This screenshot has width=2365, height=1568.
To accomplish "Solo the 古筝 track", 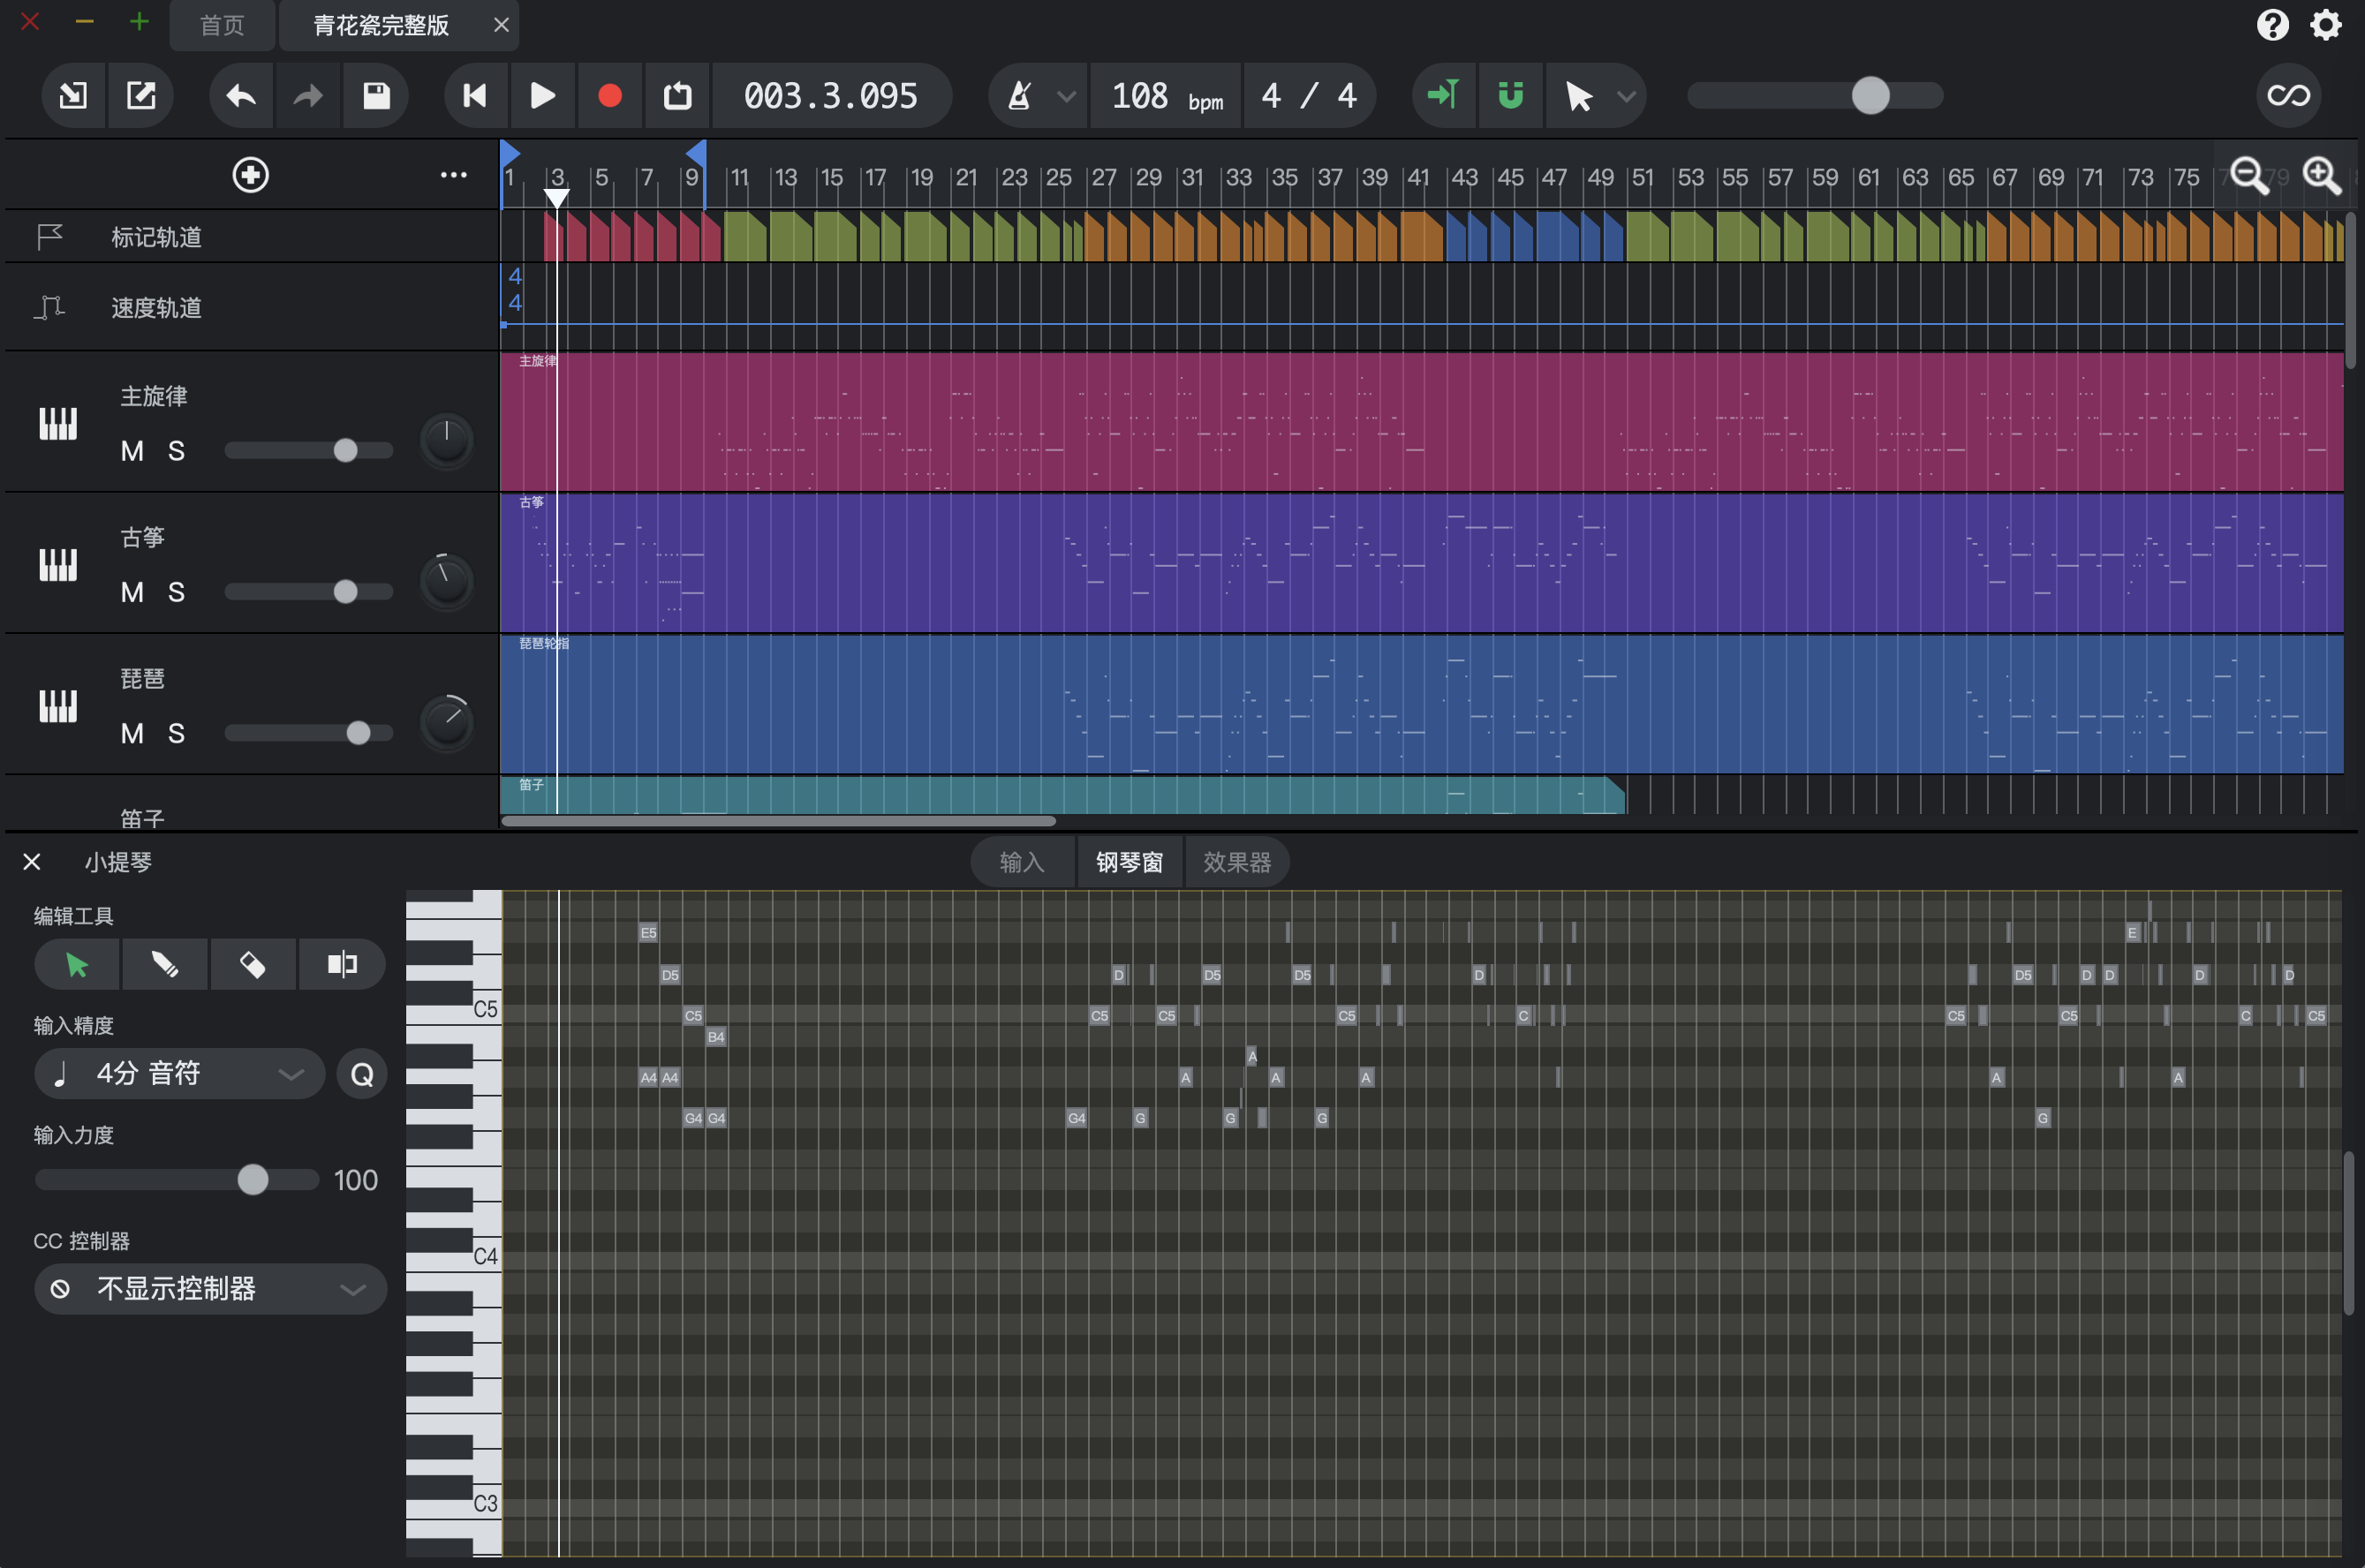I will pyautogui.click(x=176, y=592).
